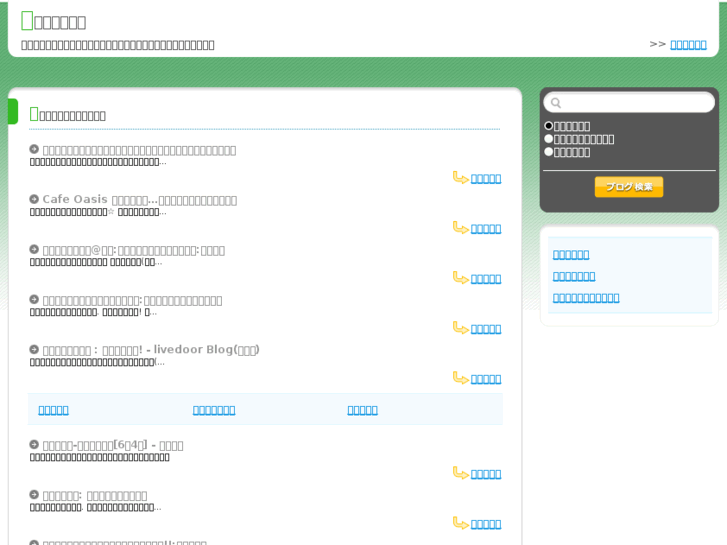Click the yellow arrow icon under the livedoor Blog entry
This screenshot has height=545, width=727.
pos(460,378)
